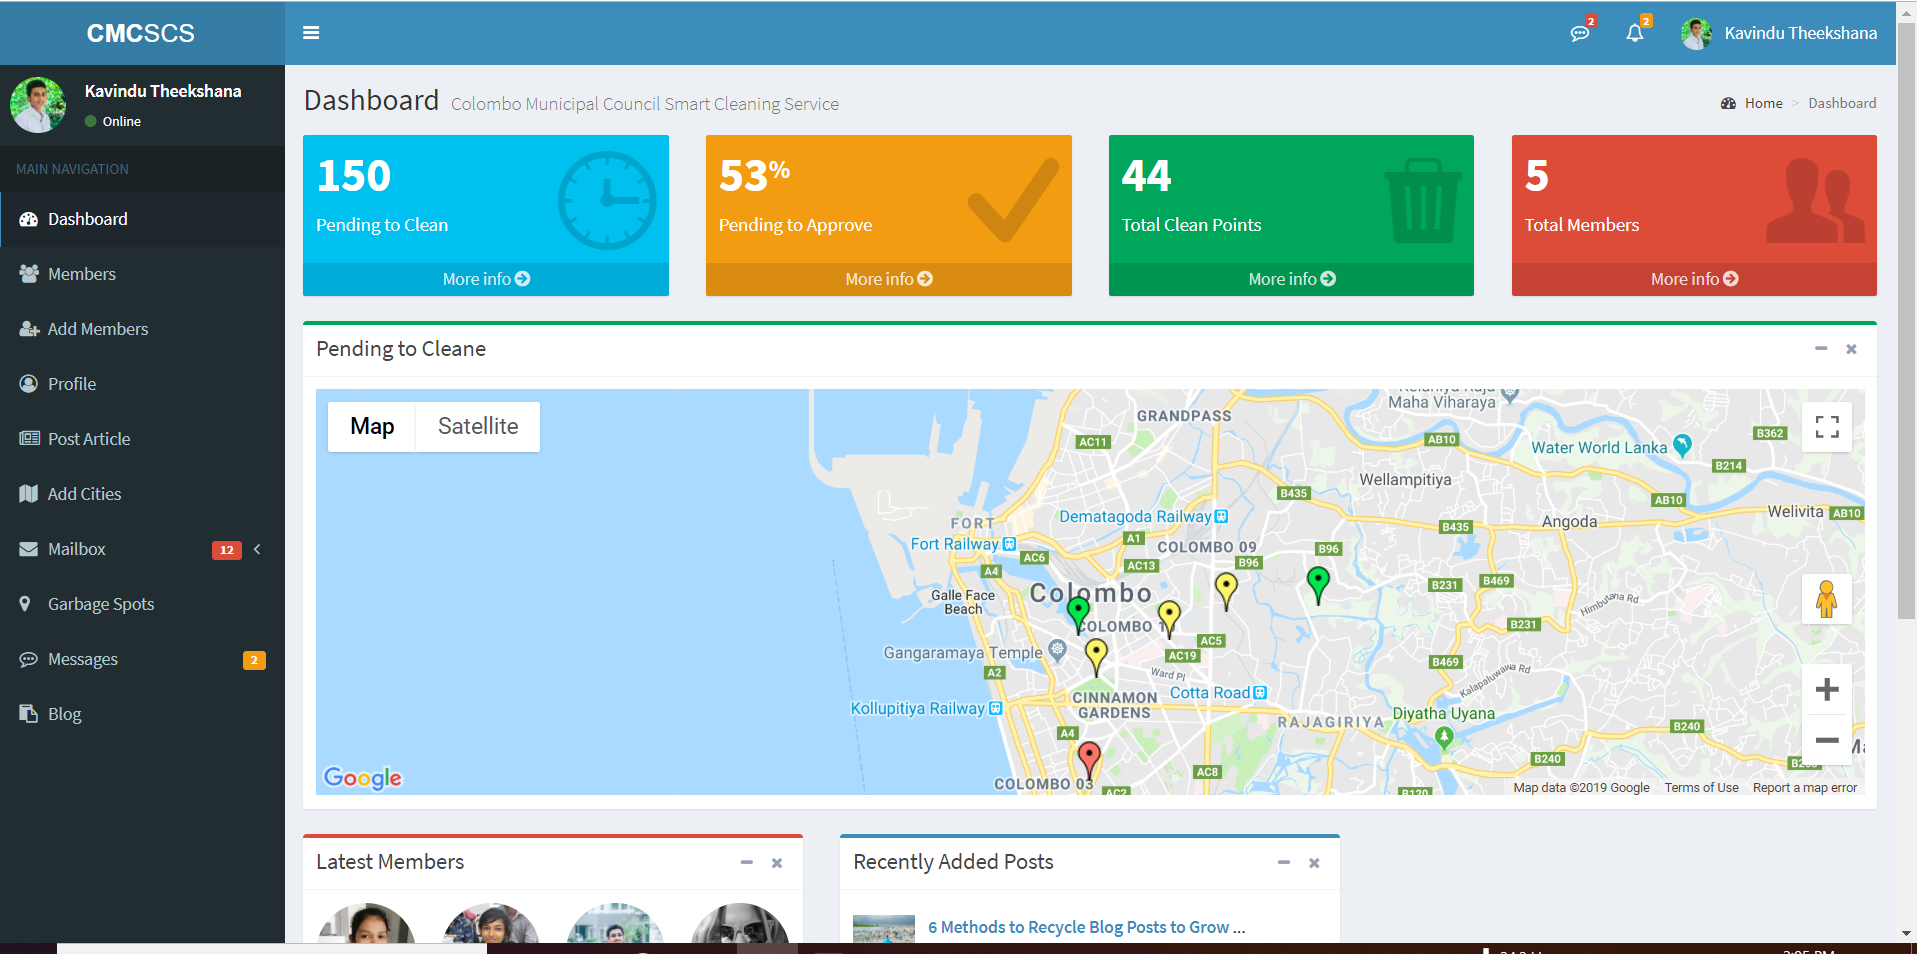Click sidebar user profile avatar

(x=38, y=105)
